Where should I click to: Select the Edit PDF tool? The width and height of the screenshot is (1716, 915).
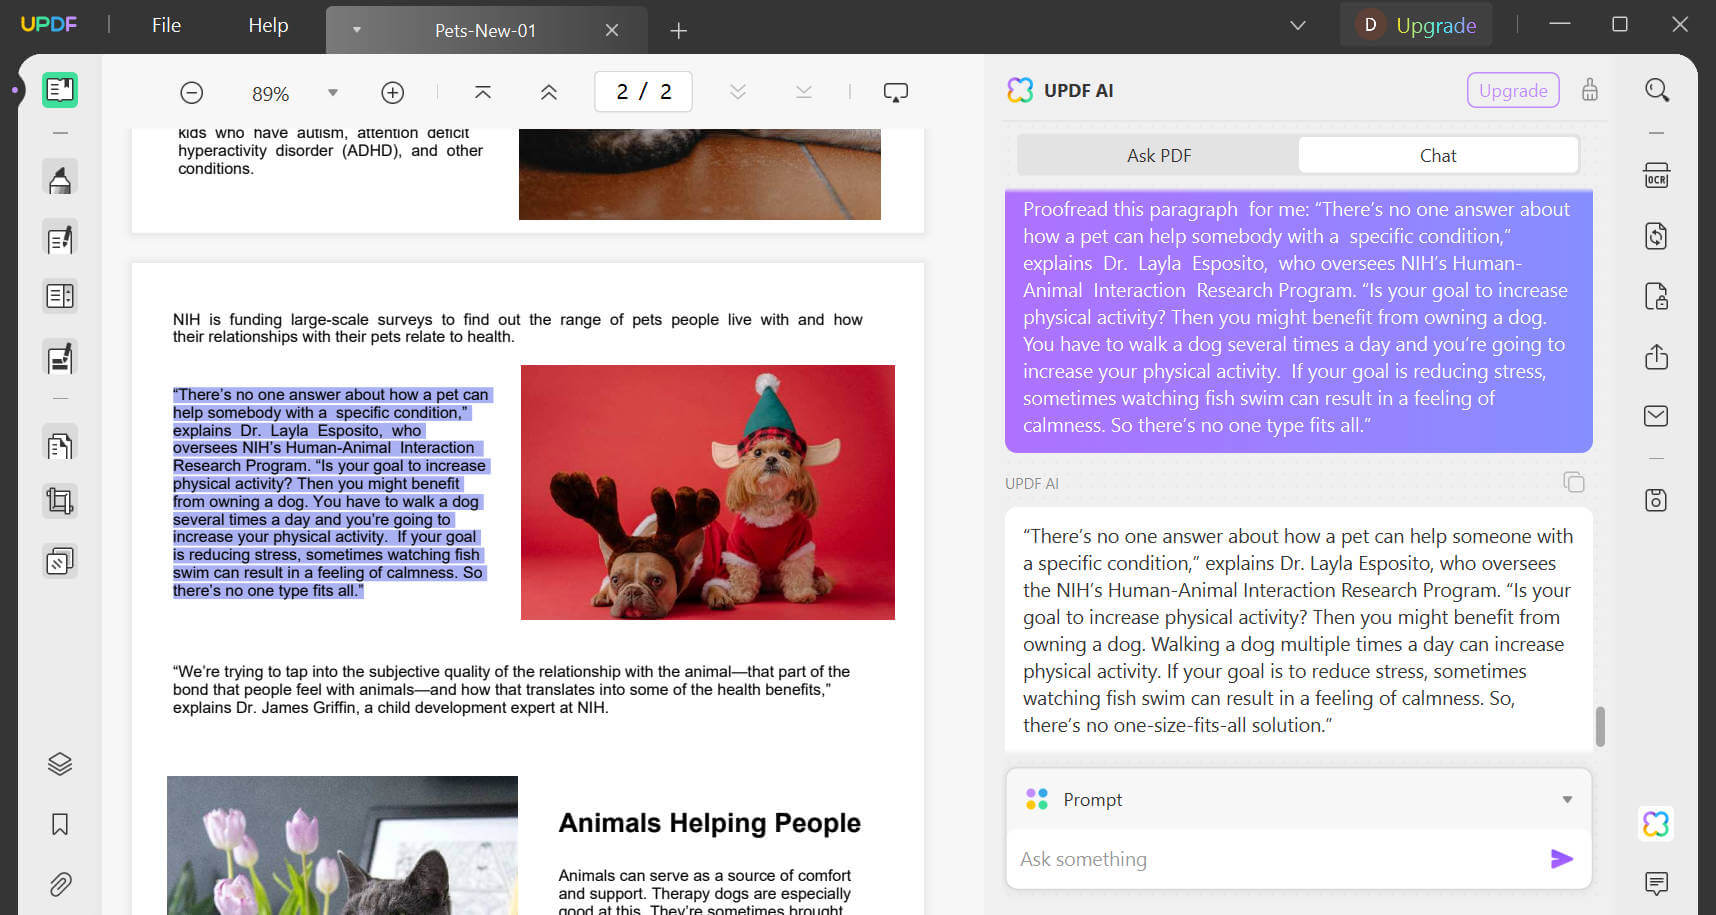coord(60,237)
